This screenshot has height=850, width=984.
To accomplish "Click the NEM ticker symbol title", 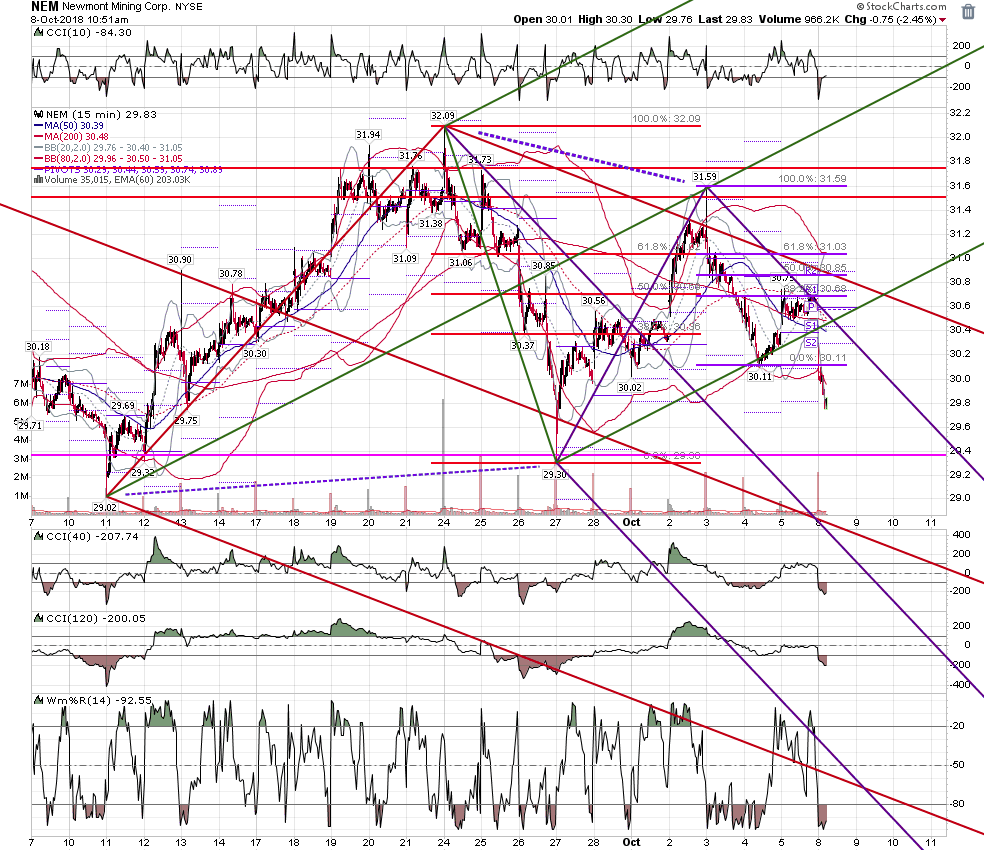I will click(45, 6).
